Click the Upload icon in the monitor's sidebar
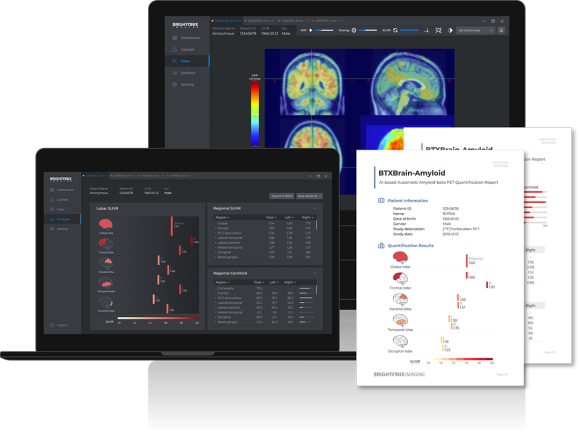 (175, 49)
